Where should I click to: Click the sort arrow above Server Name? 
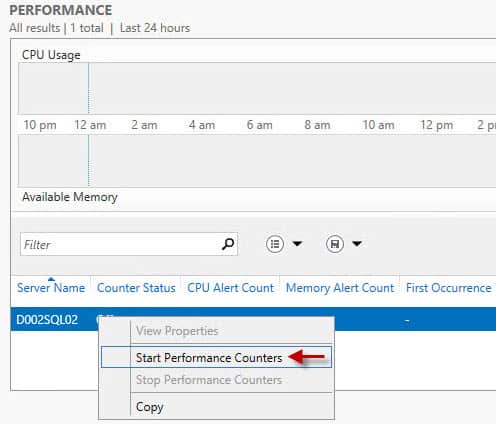[51, 279]
